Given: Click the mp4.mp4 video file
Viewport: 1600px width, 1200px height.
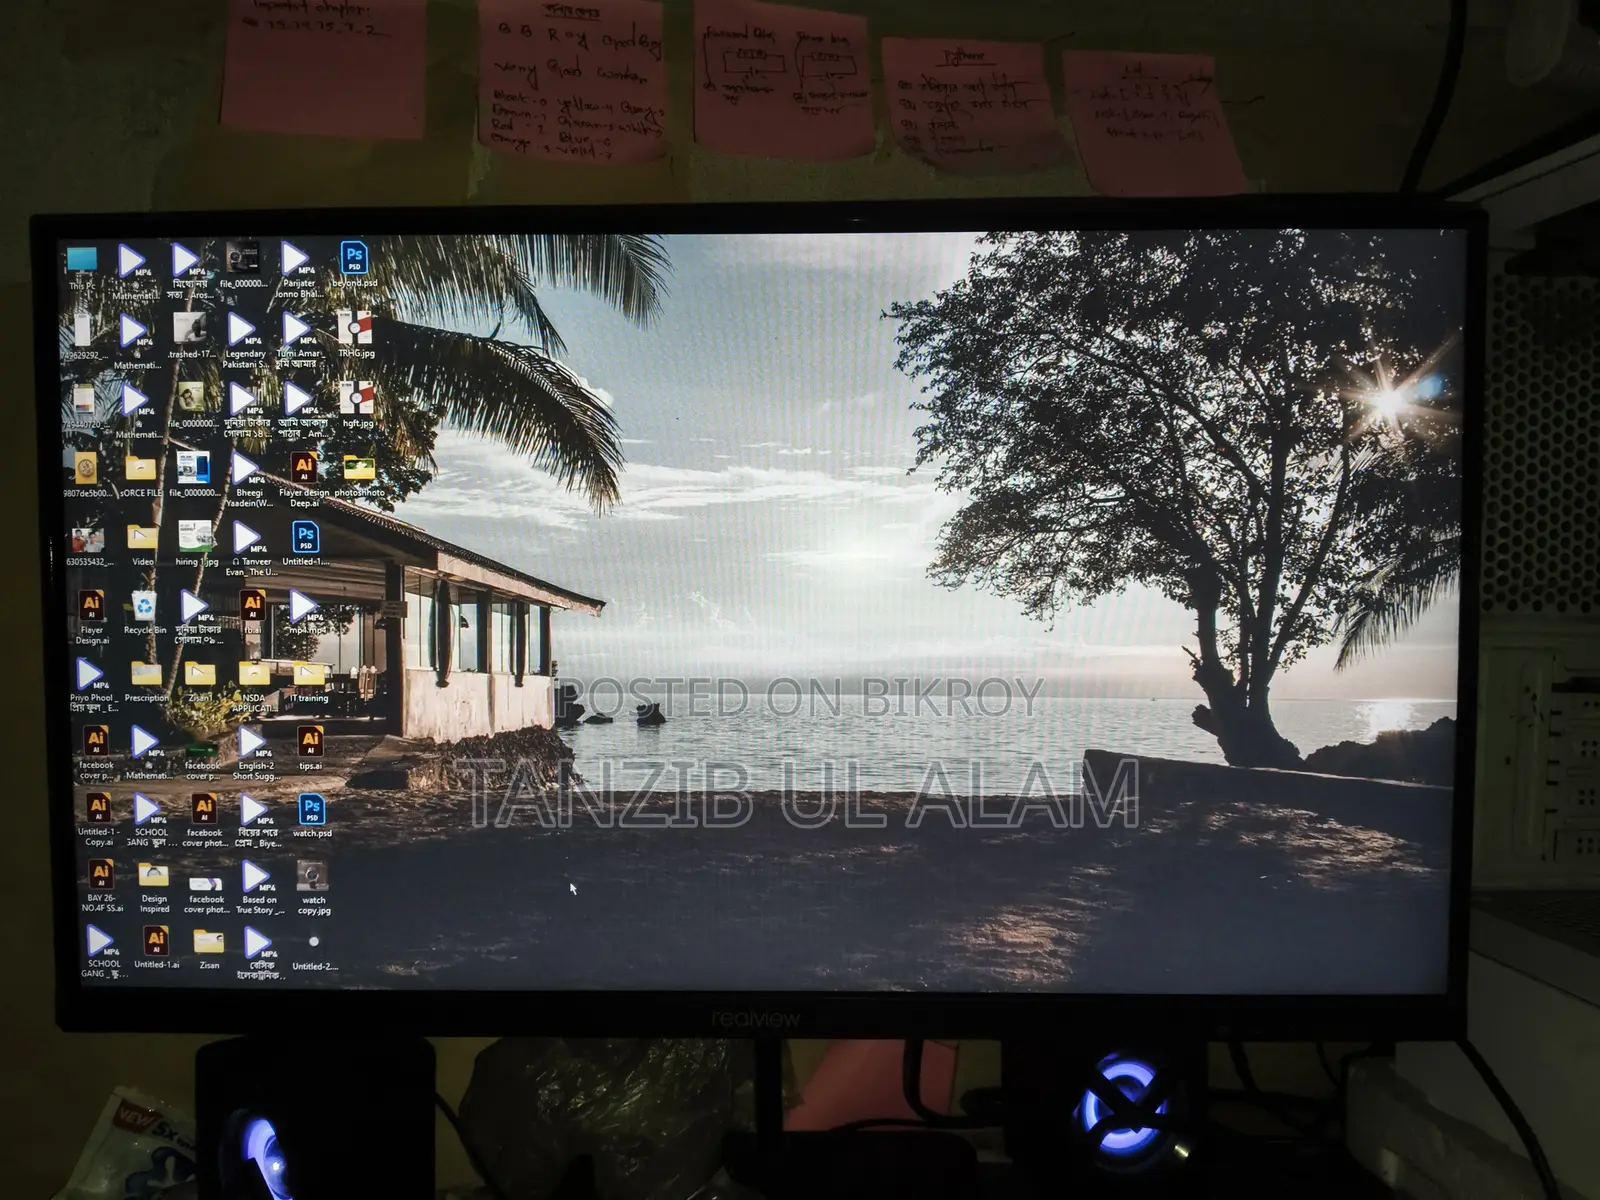Looking at the screenshot, I should tap(306, 613).
